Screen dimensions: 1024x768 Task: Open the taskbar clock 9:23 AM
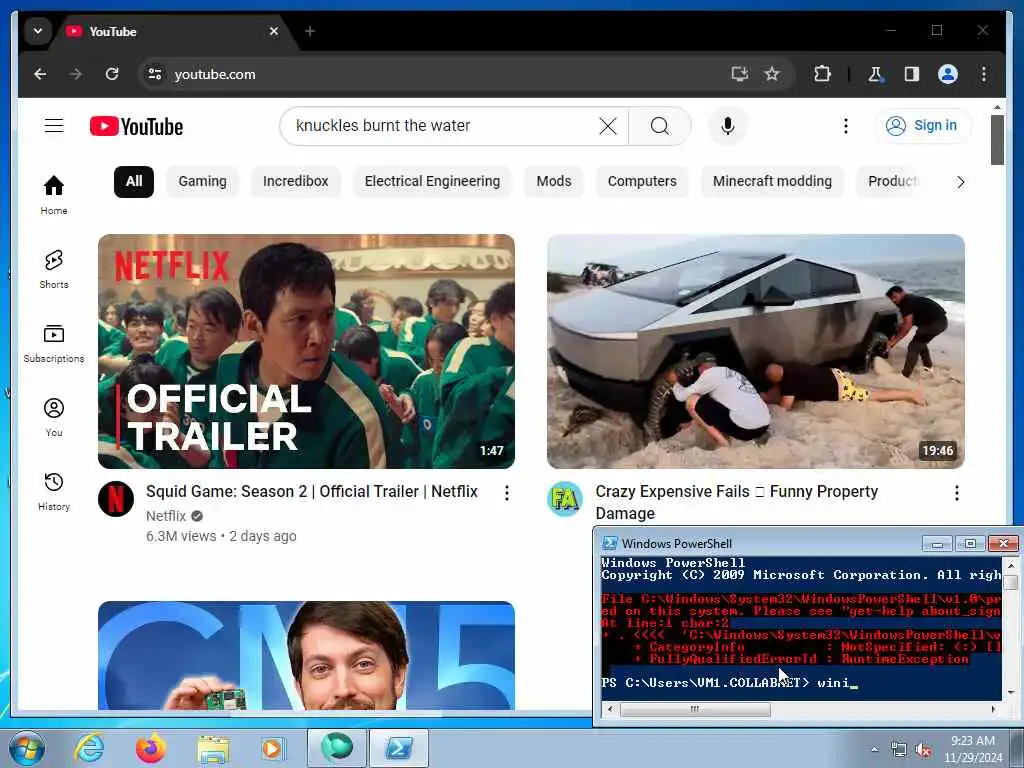[972, 749]
